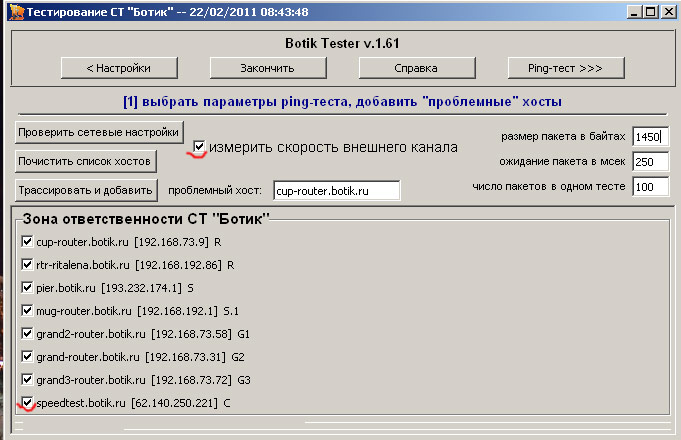Image resolution: width=681 pixels, height=440 pixels.
Task: Click Проверить сетевые настройки button
Action: click(x=99, y=132)
